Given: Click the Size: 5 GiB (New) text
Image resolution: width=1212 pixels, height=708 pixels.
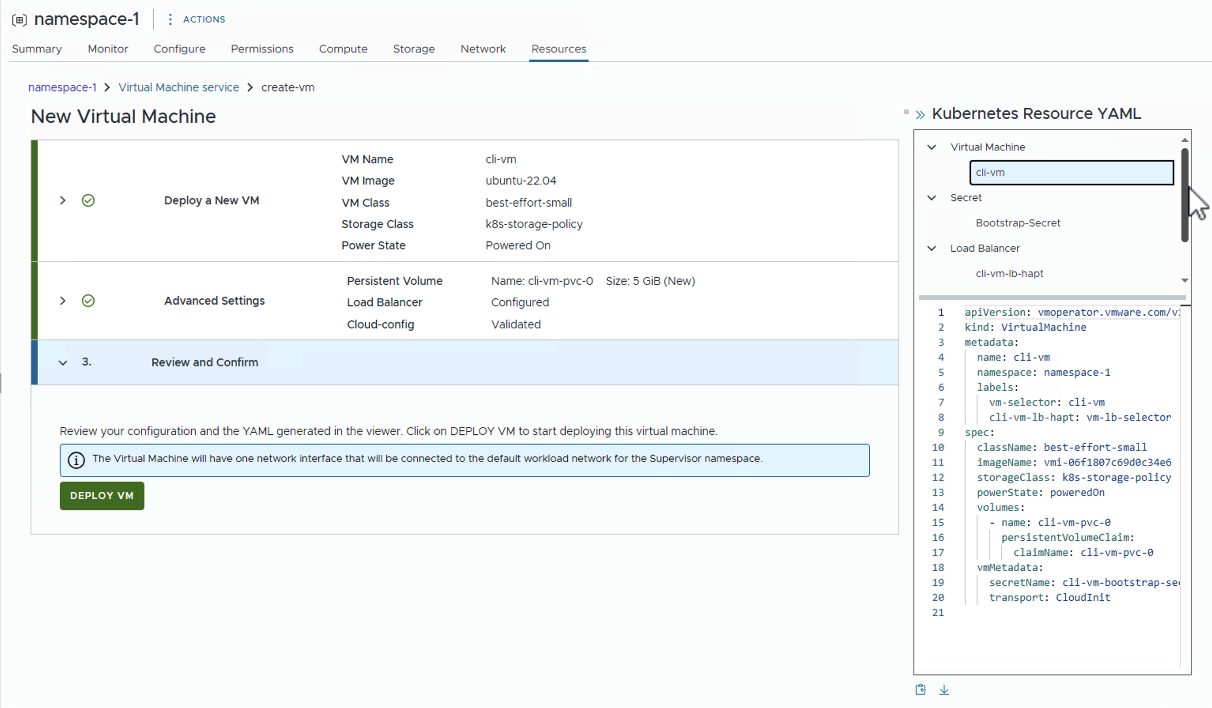Looking at the screenshot, I should 650,281.
